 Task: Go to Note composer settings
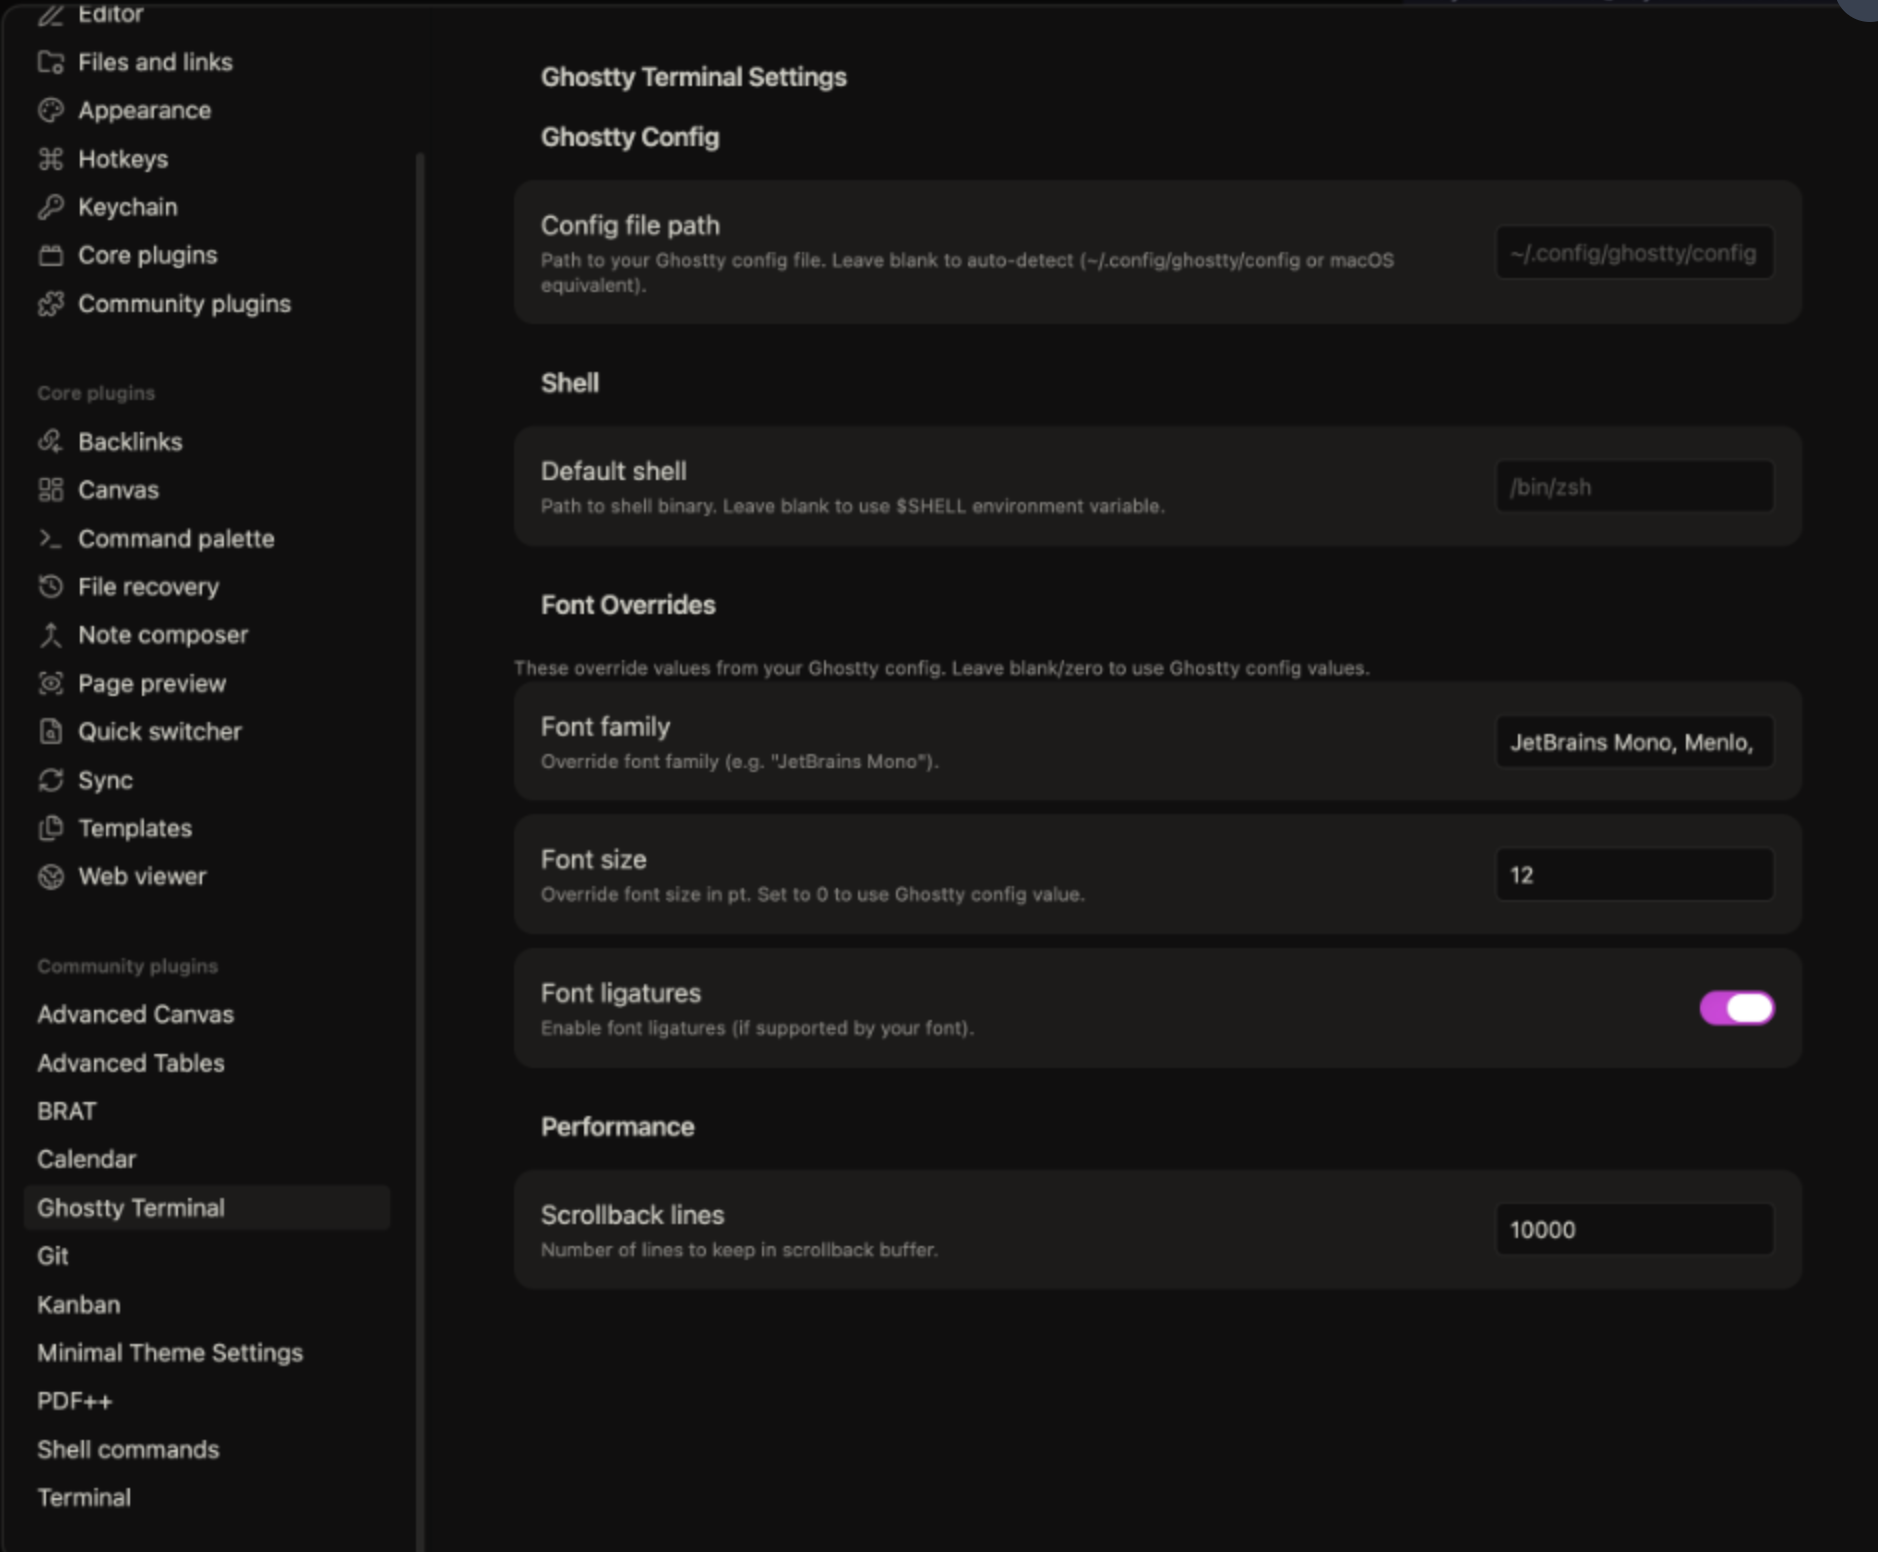(x=207, y=635)
